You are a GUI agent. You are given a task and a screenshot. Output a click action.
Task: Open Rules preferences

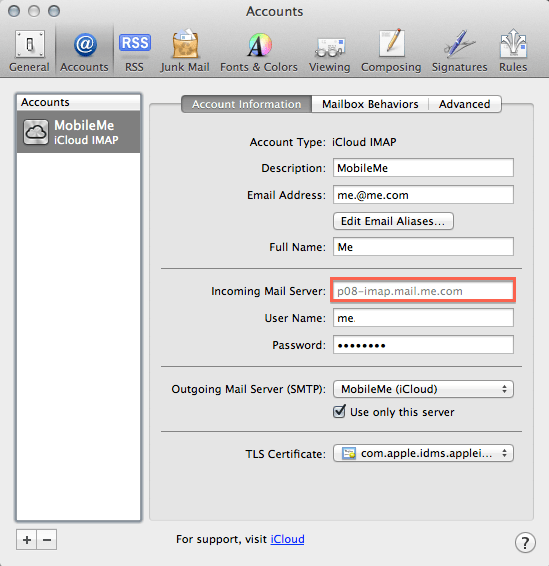513,51
